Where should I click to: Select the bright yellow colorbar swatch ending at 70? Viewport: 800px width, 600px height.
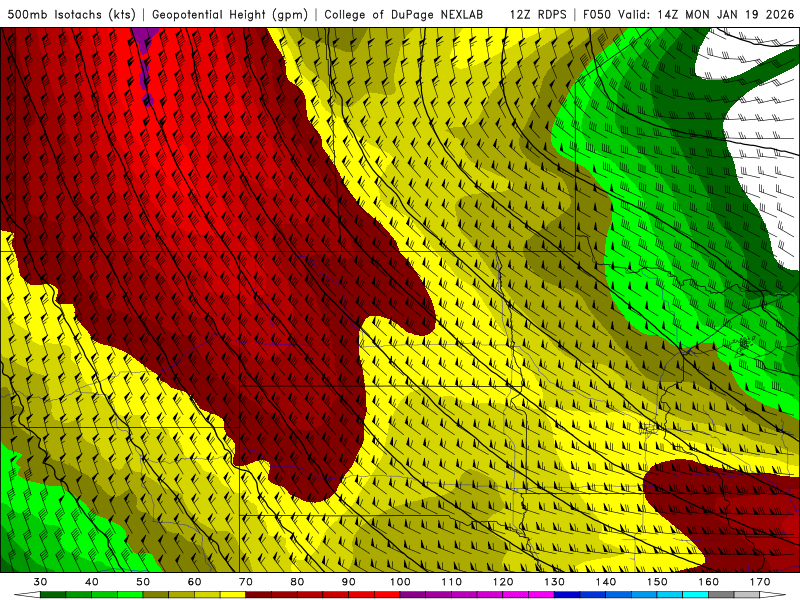pyautogui.click(x=233, y=595)
